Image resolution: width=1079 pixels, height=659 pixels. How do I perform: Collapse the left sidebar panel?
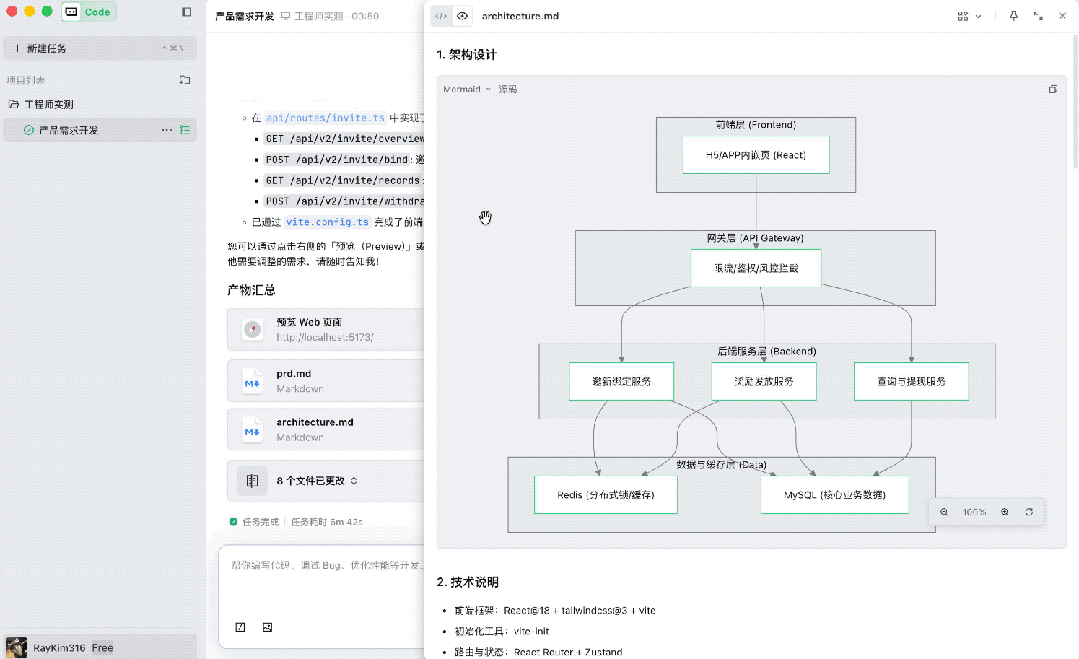186,12
